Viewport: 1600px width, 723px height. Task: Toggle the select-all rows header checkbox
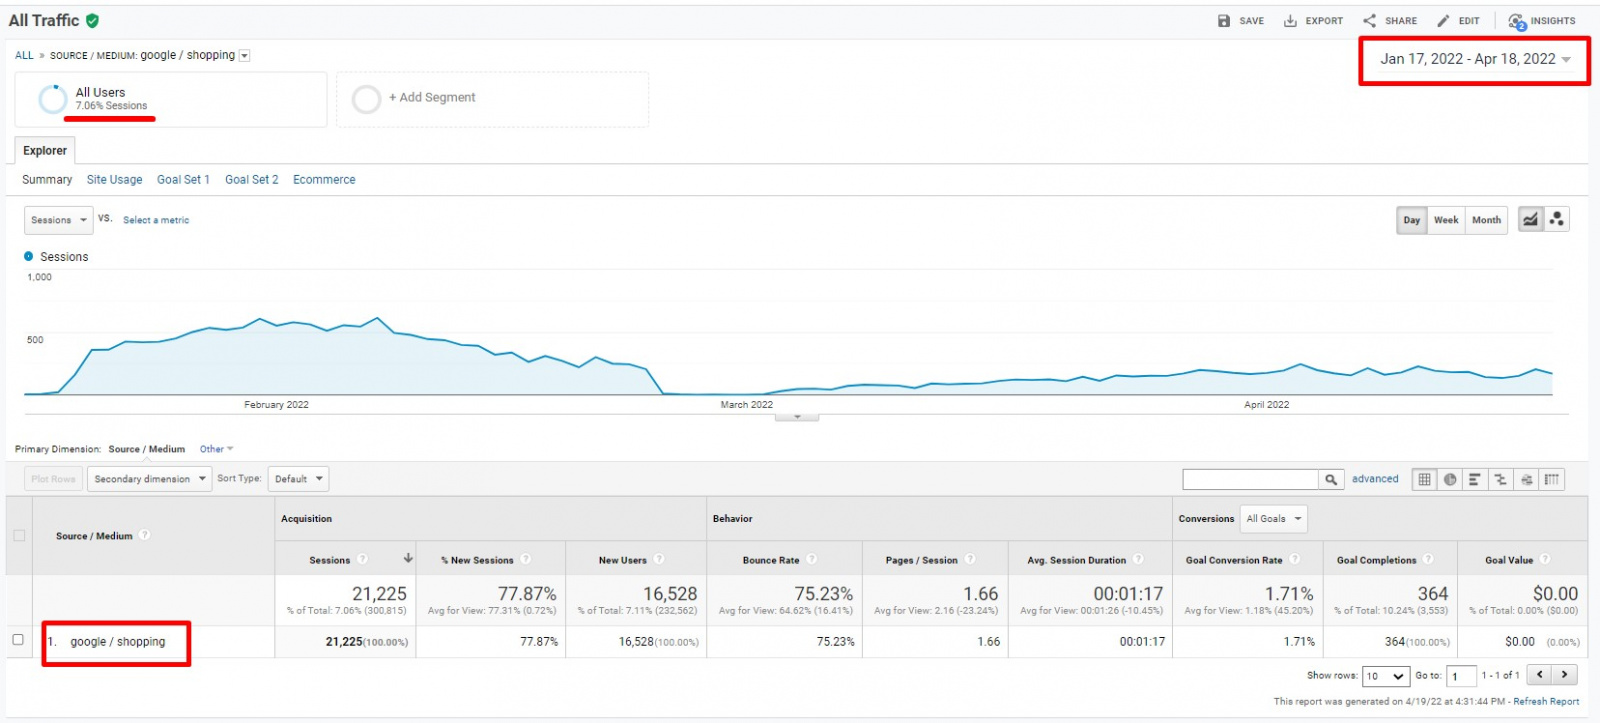point(19,536)
